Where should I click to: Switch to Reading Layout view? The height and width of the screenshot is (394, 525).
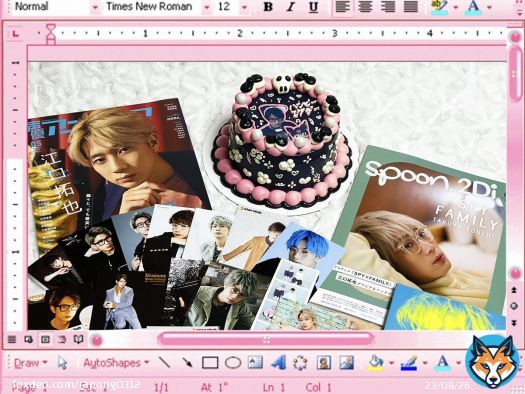pyautogui.click(x=78, y=339)
